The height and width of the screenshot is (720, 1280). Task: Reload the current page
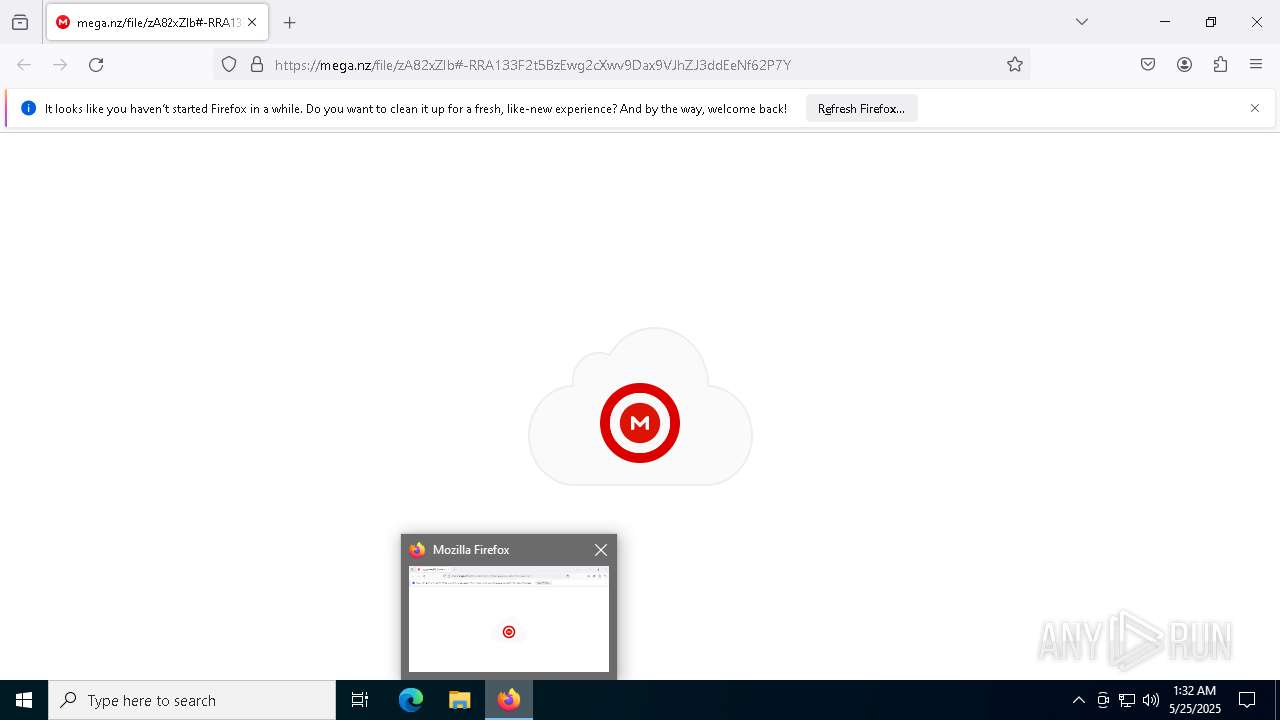pyautogui.click(x=96, y=65)
